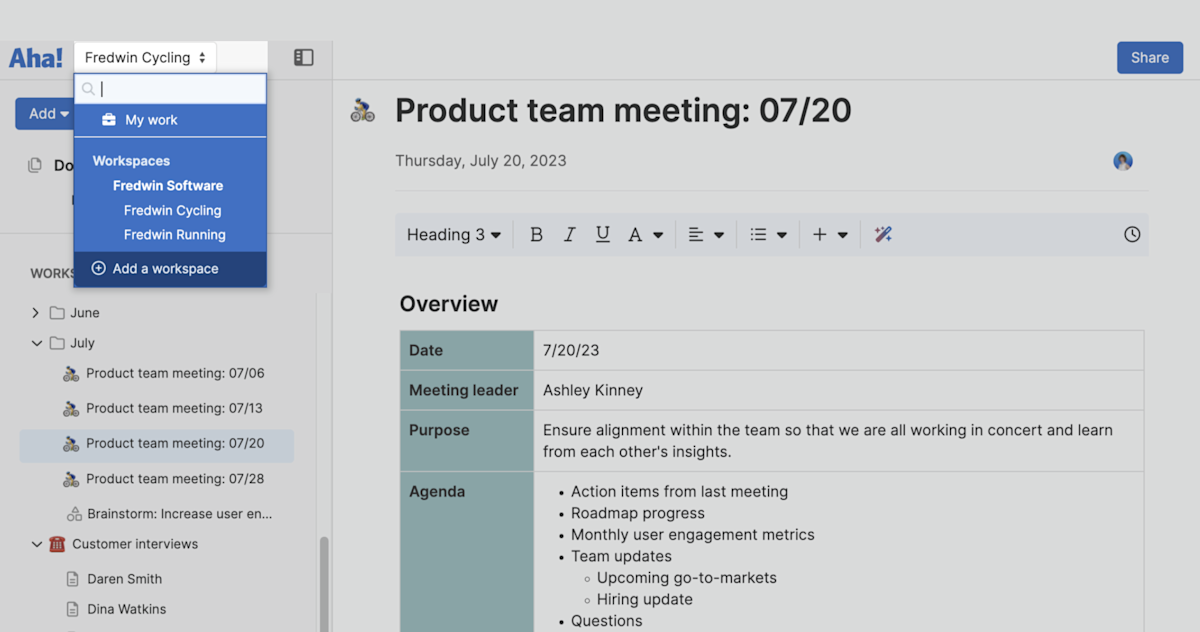View note history via the clock icon
1200x632 pixels.
point(1131,234)
